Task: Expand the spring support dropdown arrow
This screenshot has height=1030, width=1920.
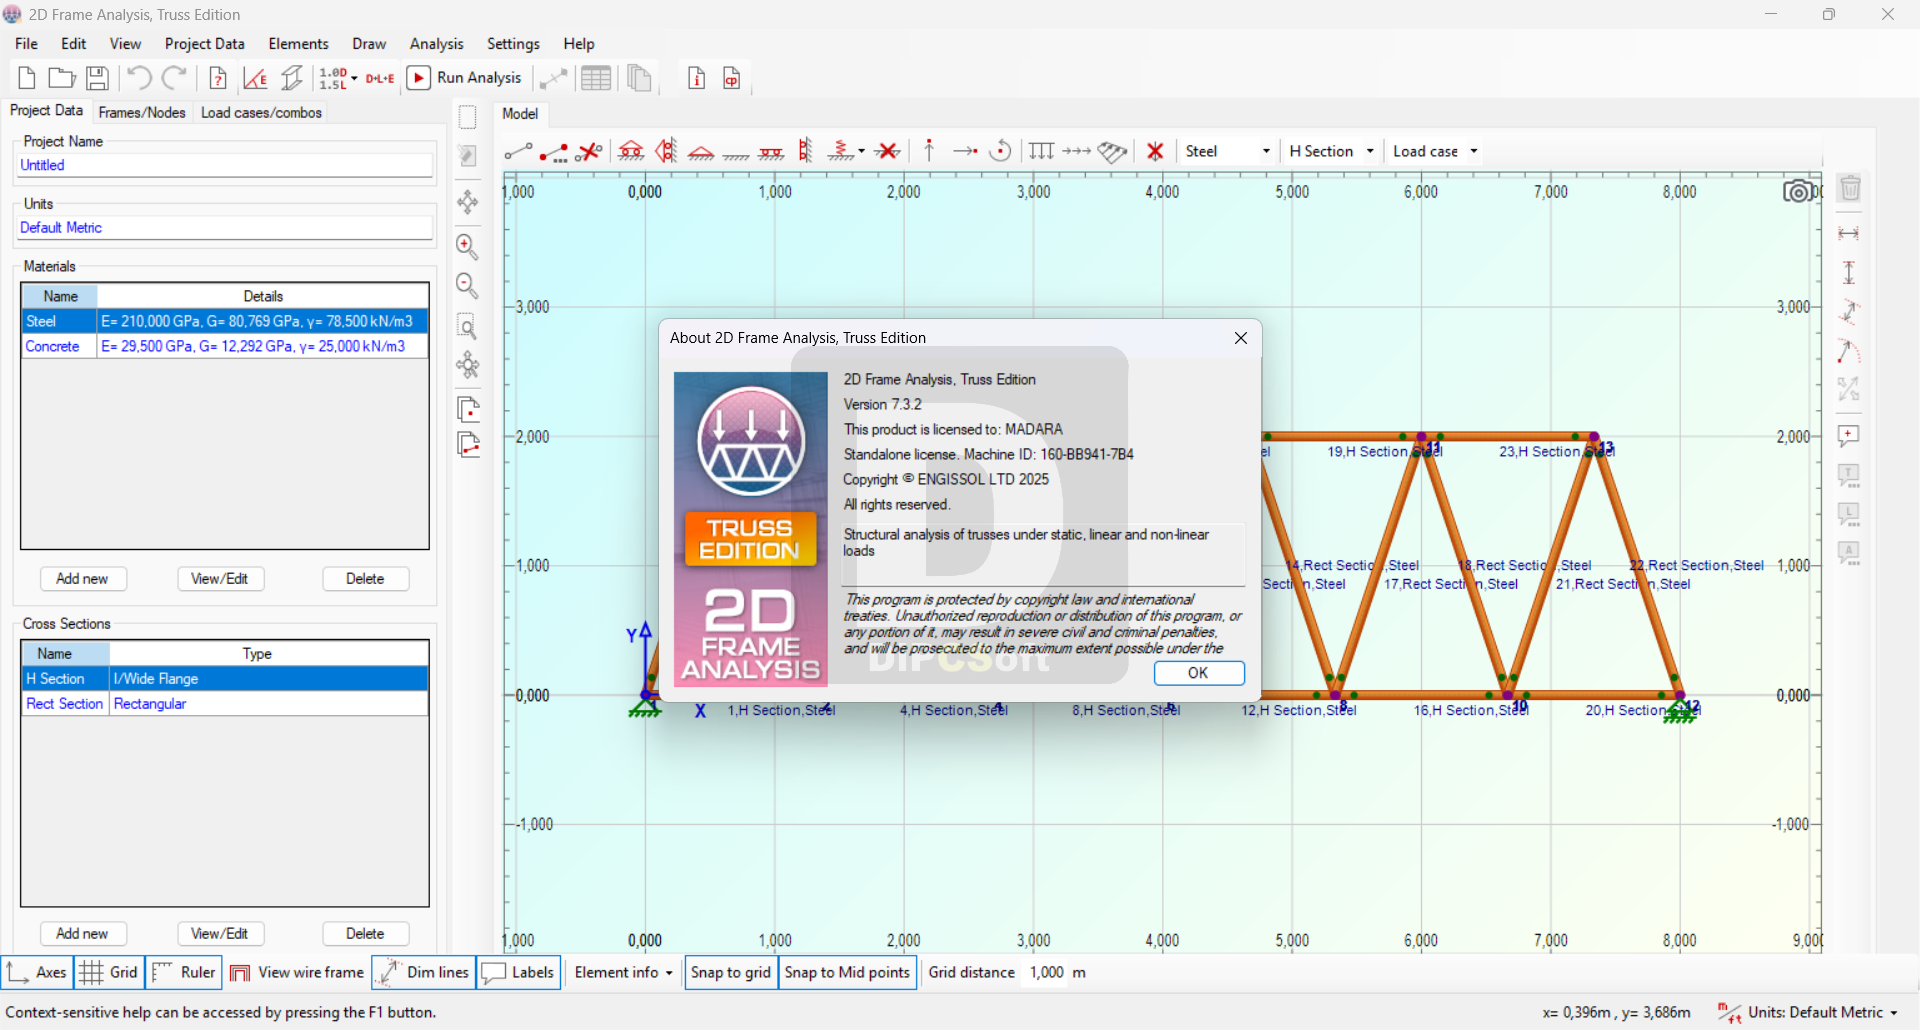Action: tap(861, 152)
